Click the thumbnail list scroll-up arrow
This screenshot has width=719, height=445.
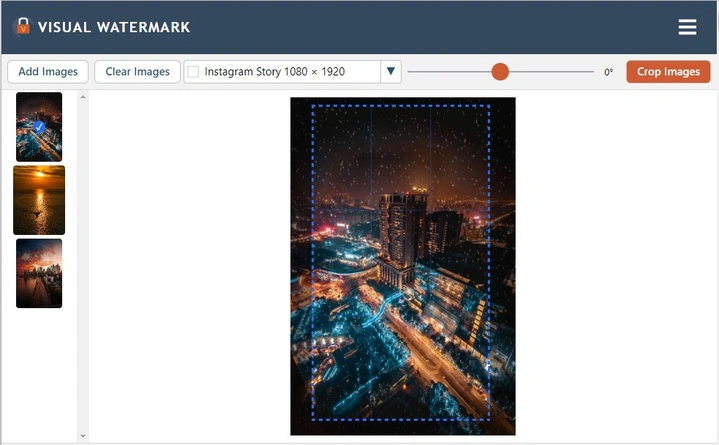click(x=83, y=97)
